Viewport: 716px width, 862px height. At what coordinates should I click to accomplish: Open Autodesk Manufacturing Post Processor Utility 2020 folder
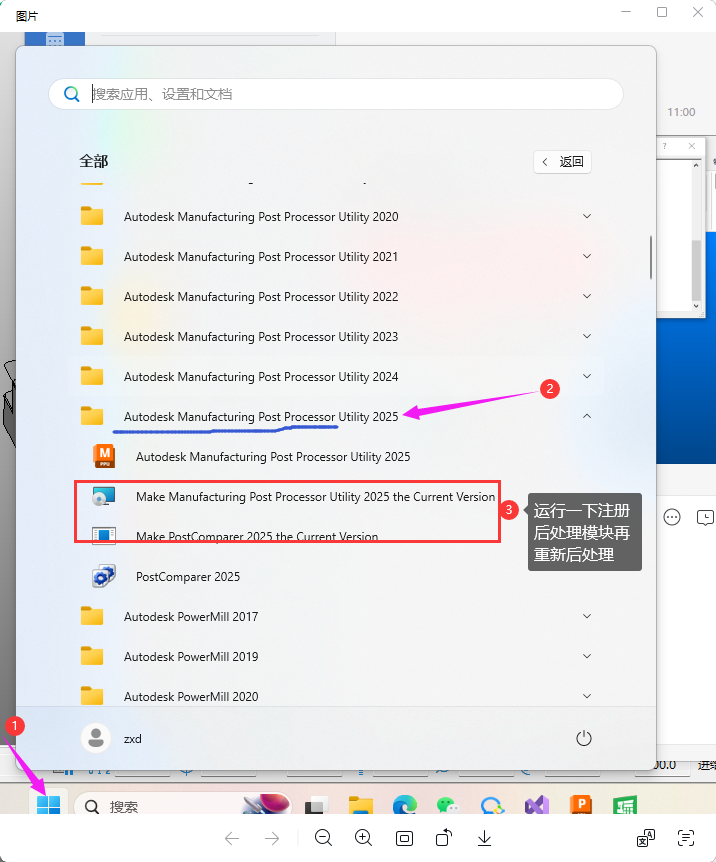click(335, 217)
